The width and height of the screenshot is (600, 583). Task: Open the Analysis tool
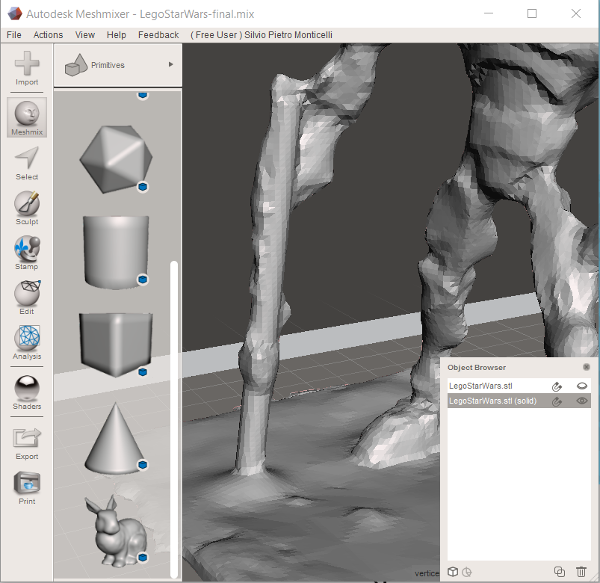coord(27,342)
